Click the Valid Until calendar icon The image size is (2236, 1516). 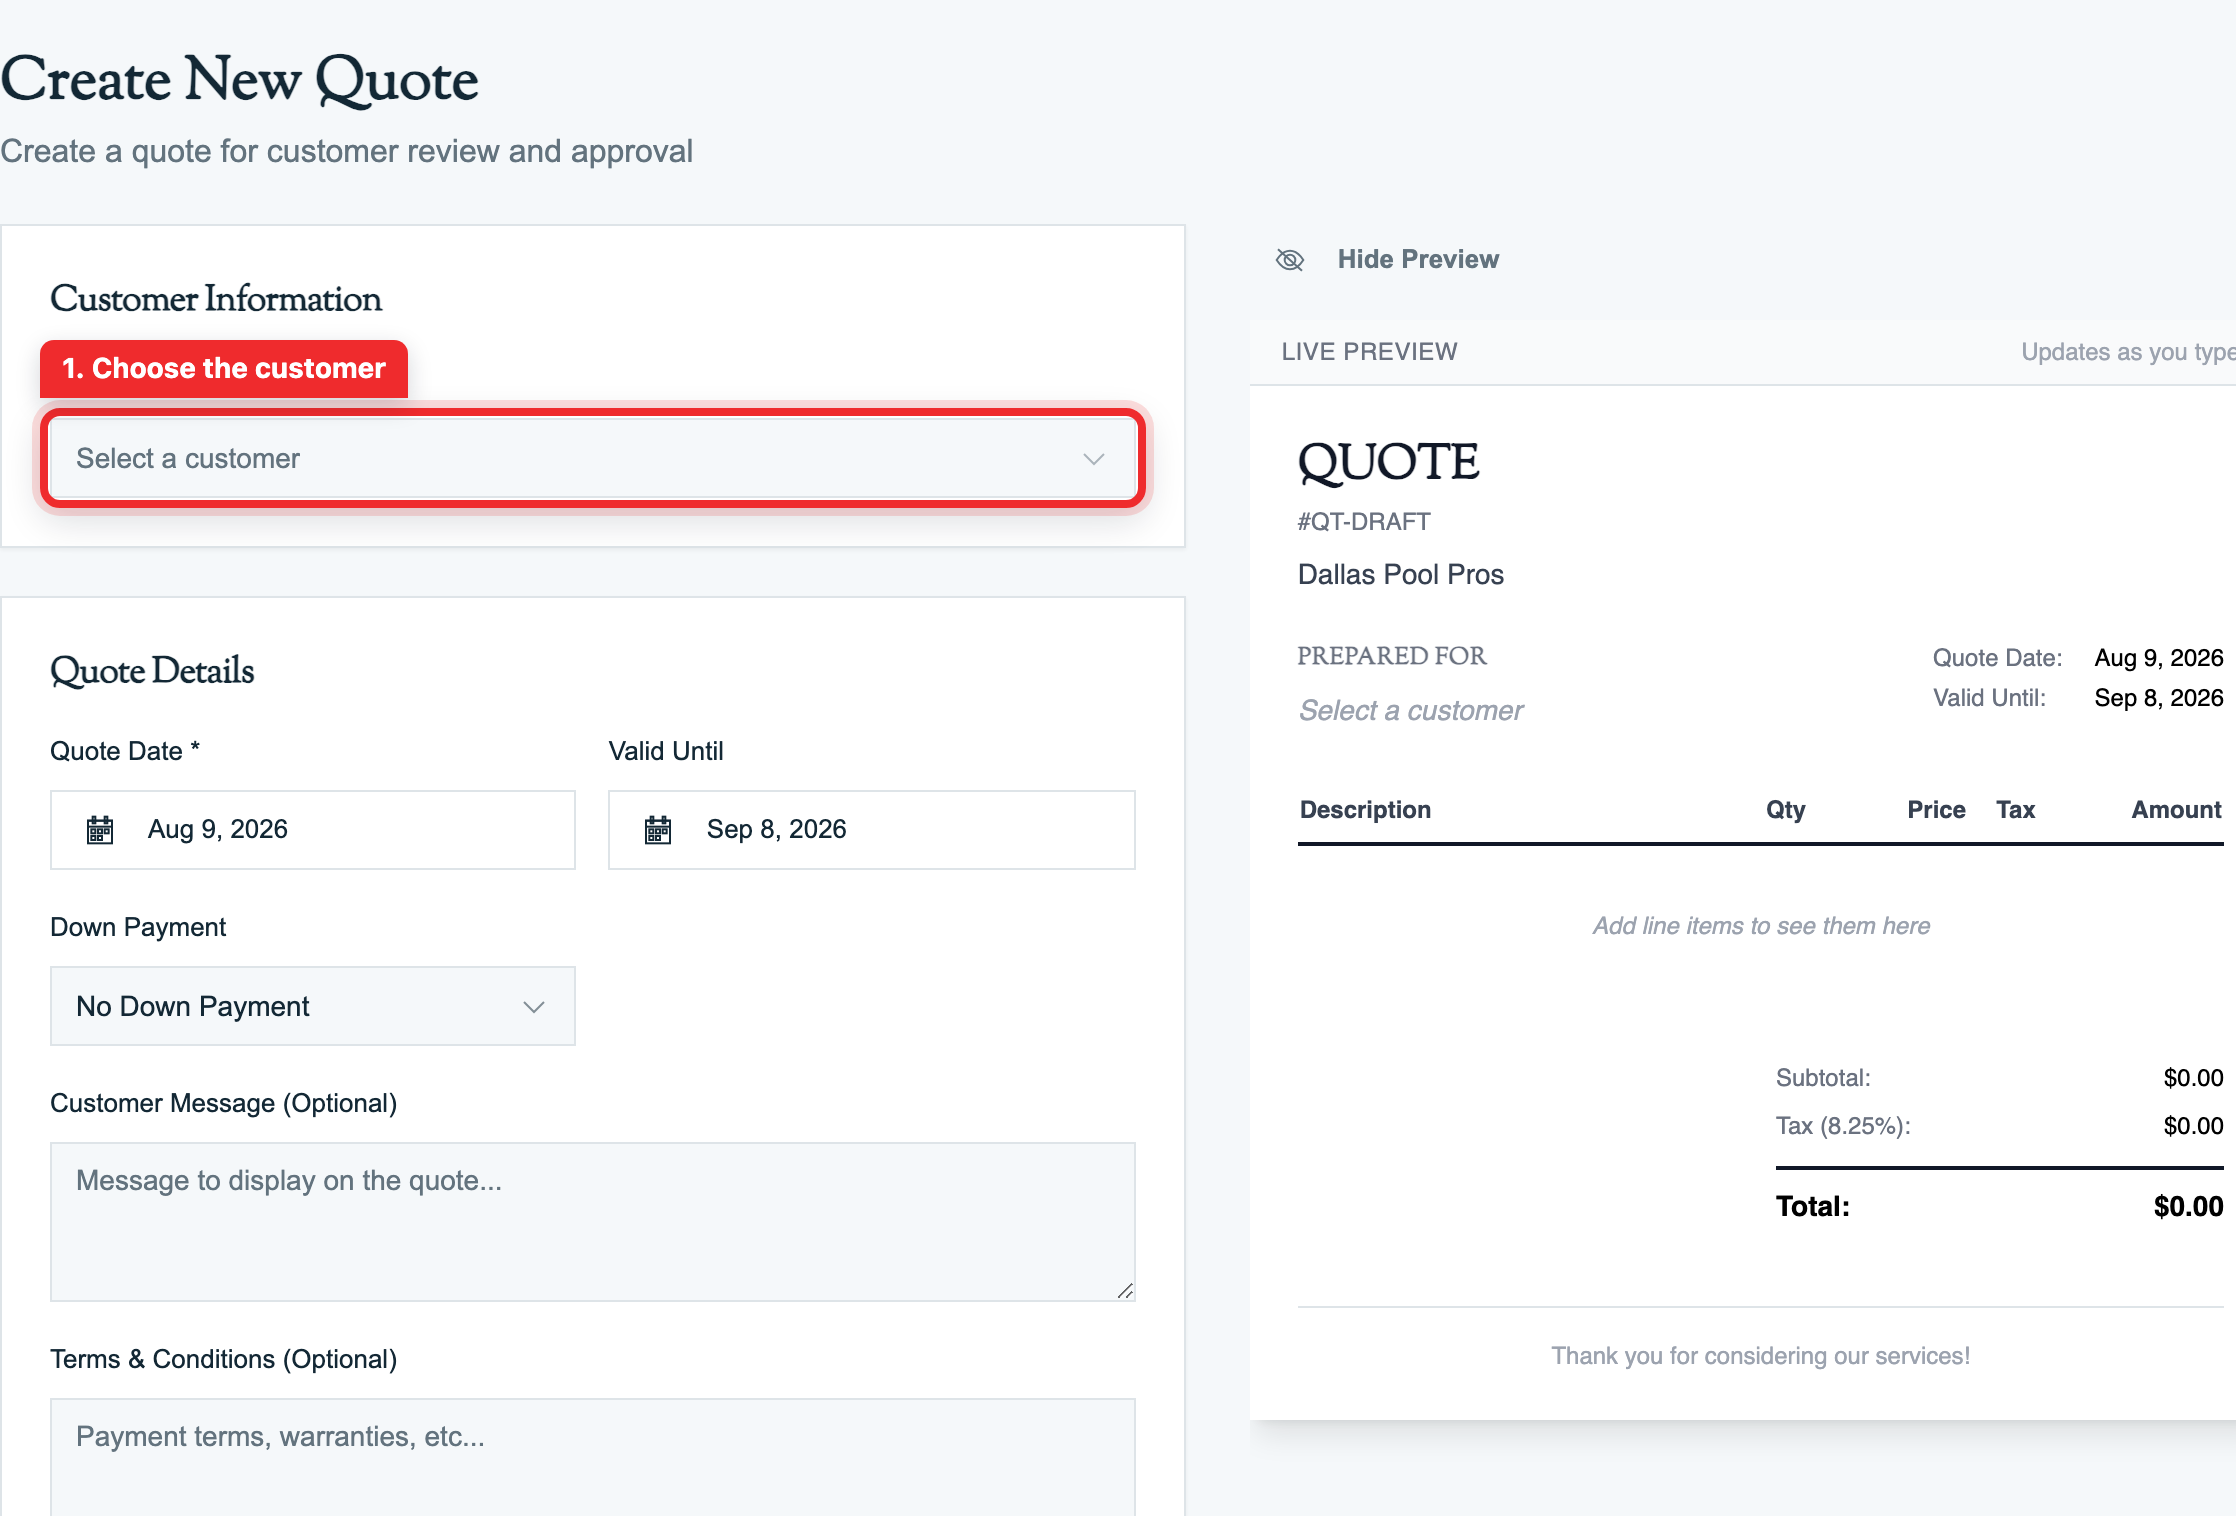[x=658, y=830]
